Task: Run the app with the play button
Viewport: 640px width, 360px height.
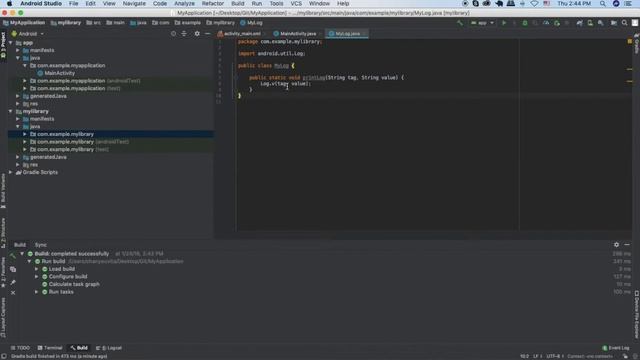Action: click(504, 23)
